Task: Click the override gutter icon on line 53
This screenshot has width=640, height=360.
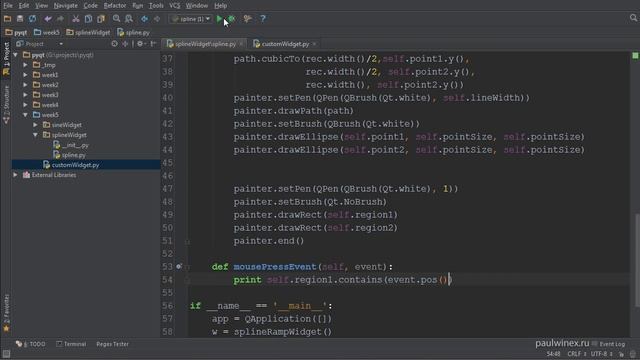Action: click(x=179, y=267)
